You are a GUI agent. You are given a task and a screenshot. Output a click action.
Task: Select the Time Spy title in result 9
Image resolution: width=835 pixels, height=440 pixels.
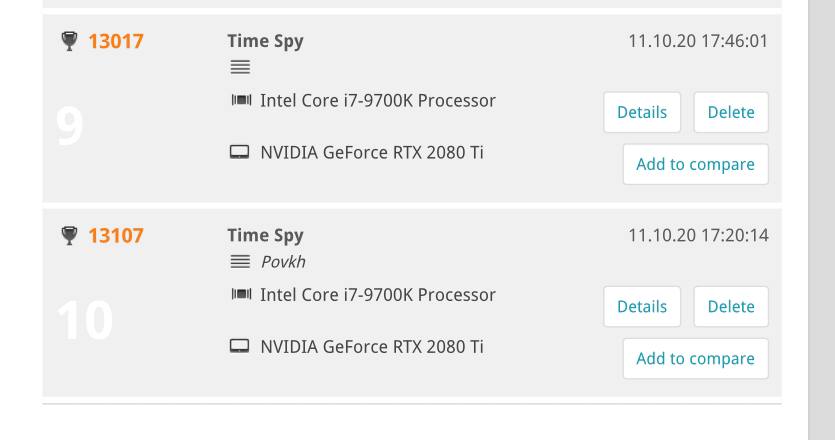pyautogui.click(x=265, y=42)
